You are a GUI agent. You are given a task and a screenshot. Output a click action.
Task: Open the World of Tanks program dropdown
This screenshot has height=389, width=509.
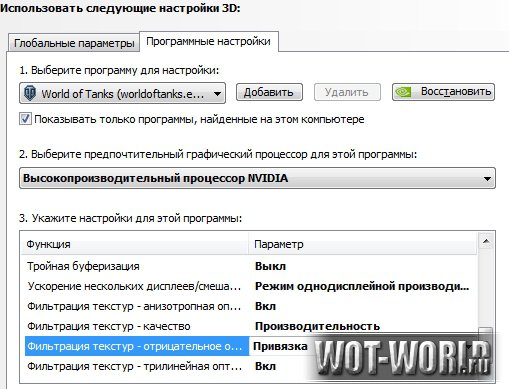click(x=122, y=93)
